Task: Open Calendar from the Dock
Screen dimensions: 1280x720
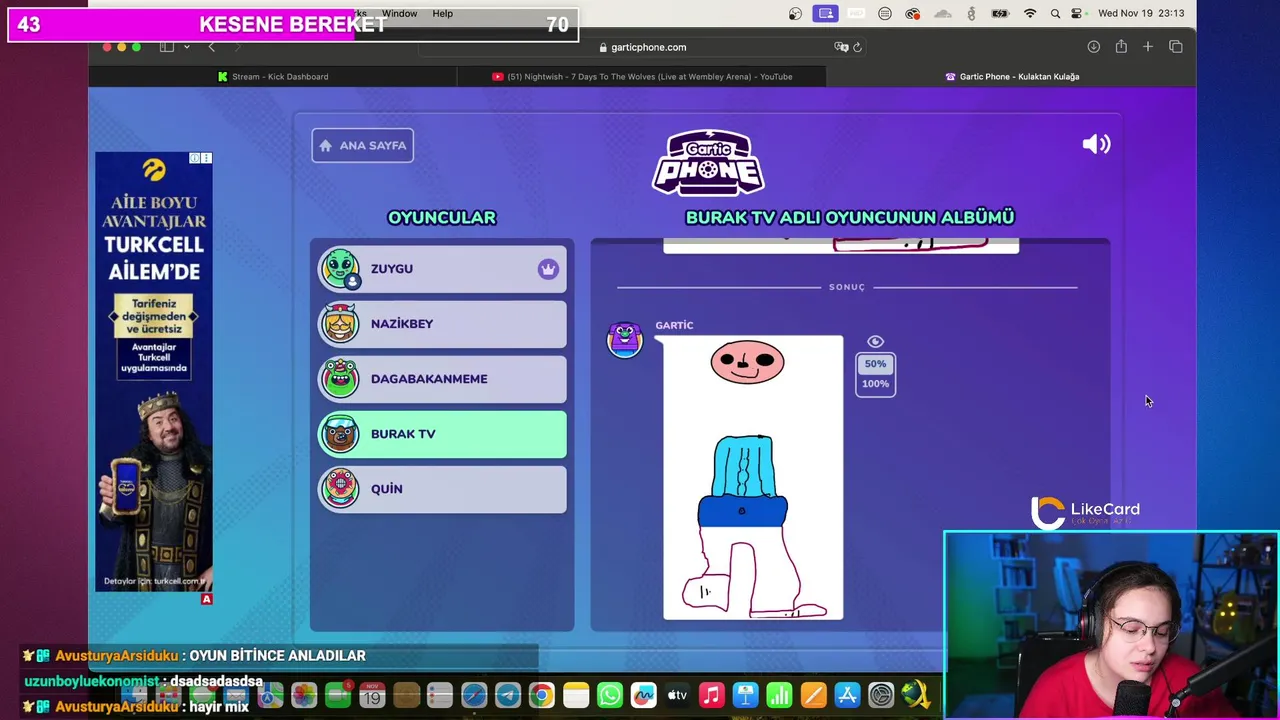Action: click(372, 695)
